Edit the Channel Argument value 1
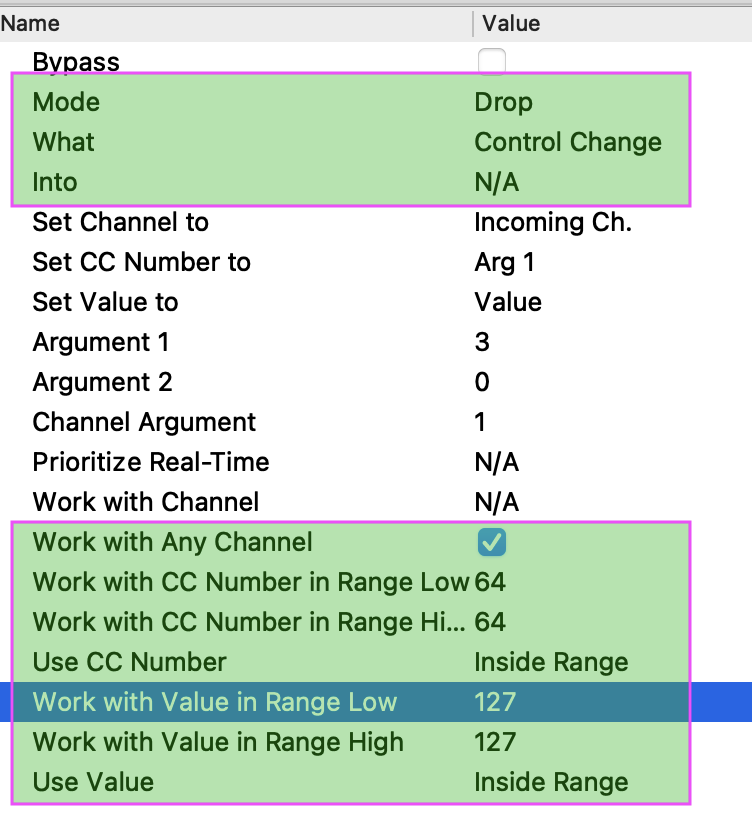The height and width of the screenshot is (816, 752). 480,422
